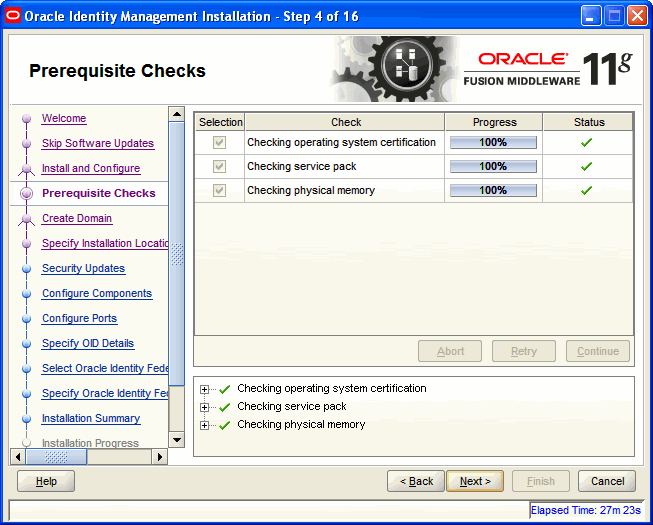Click the Configure Ports step bullet
Screen dimensions: 653x525
(x=27, y=318)
